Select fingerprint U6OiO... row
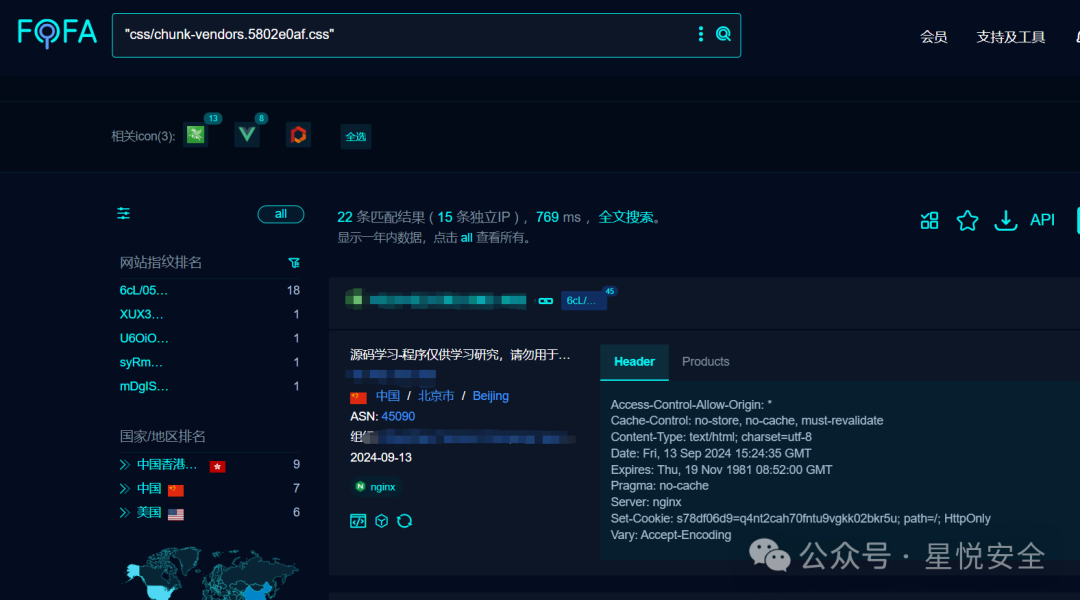Viewport: 1080px width, 600px height. coord(209,338)
